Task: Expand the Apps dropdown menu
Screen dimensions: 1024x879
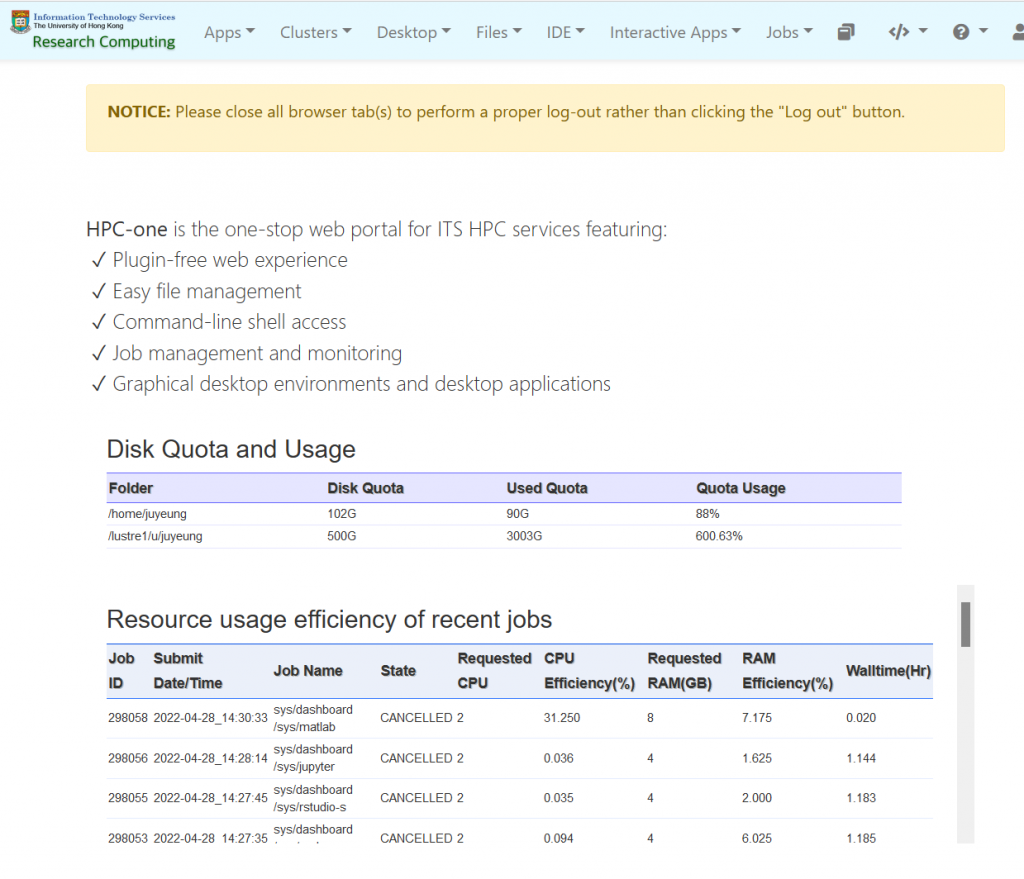Action: pos(229,32)
